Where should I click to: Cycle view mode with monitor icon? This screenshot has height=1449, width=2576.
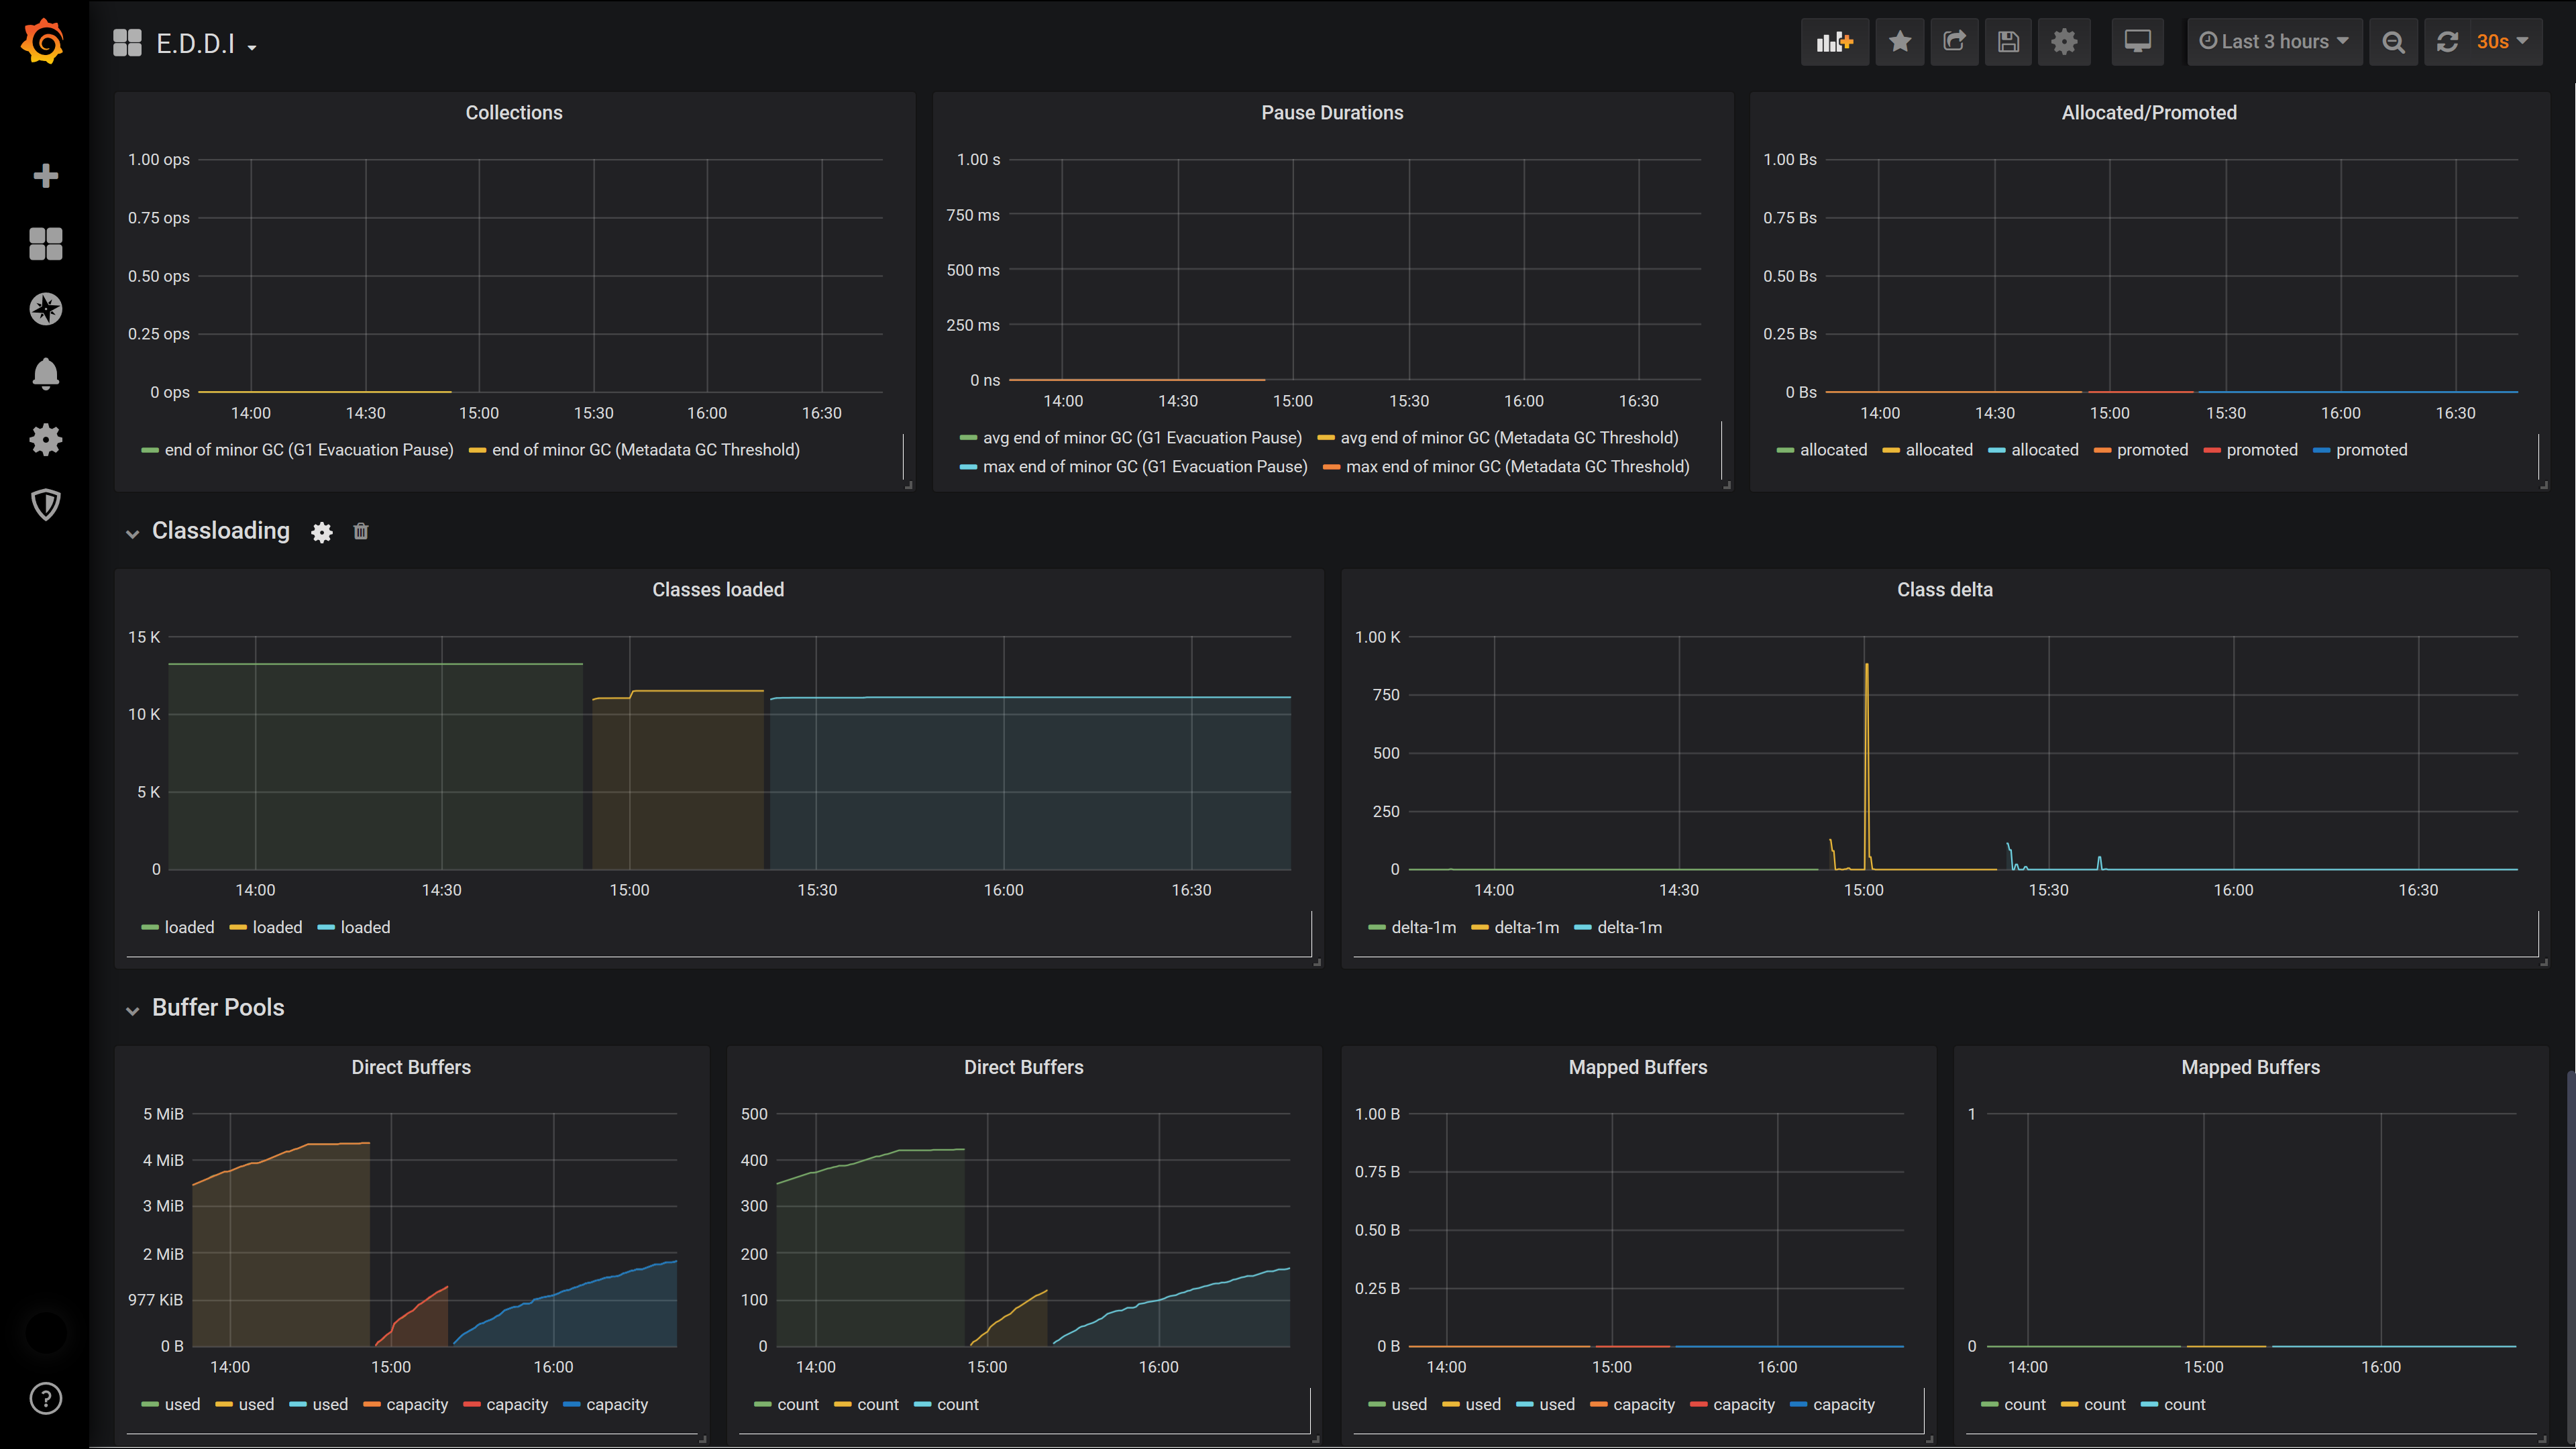[x=2137, y=42]
